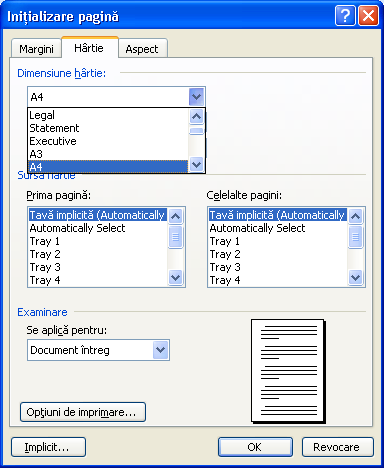Click scroll up arrow in Celelalte pagini list
Viewport: 384px width, 468px height.
pos(355,216)
